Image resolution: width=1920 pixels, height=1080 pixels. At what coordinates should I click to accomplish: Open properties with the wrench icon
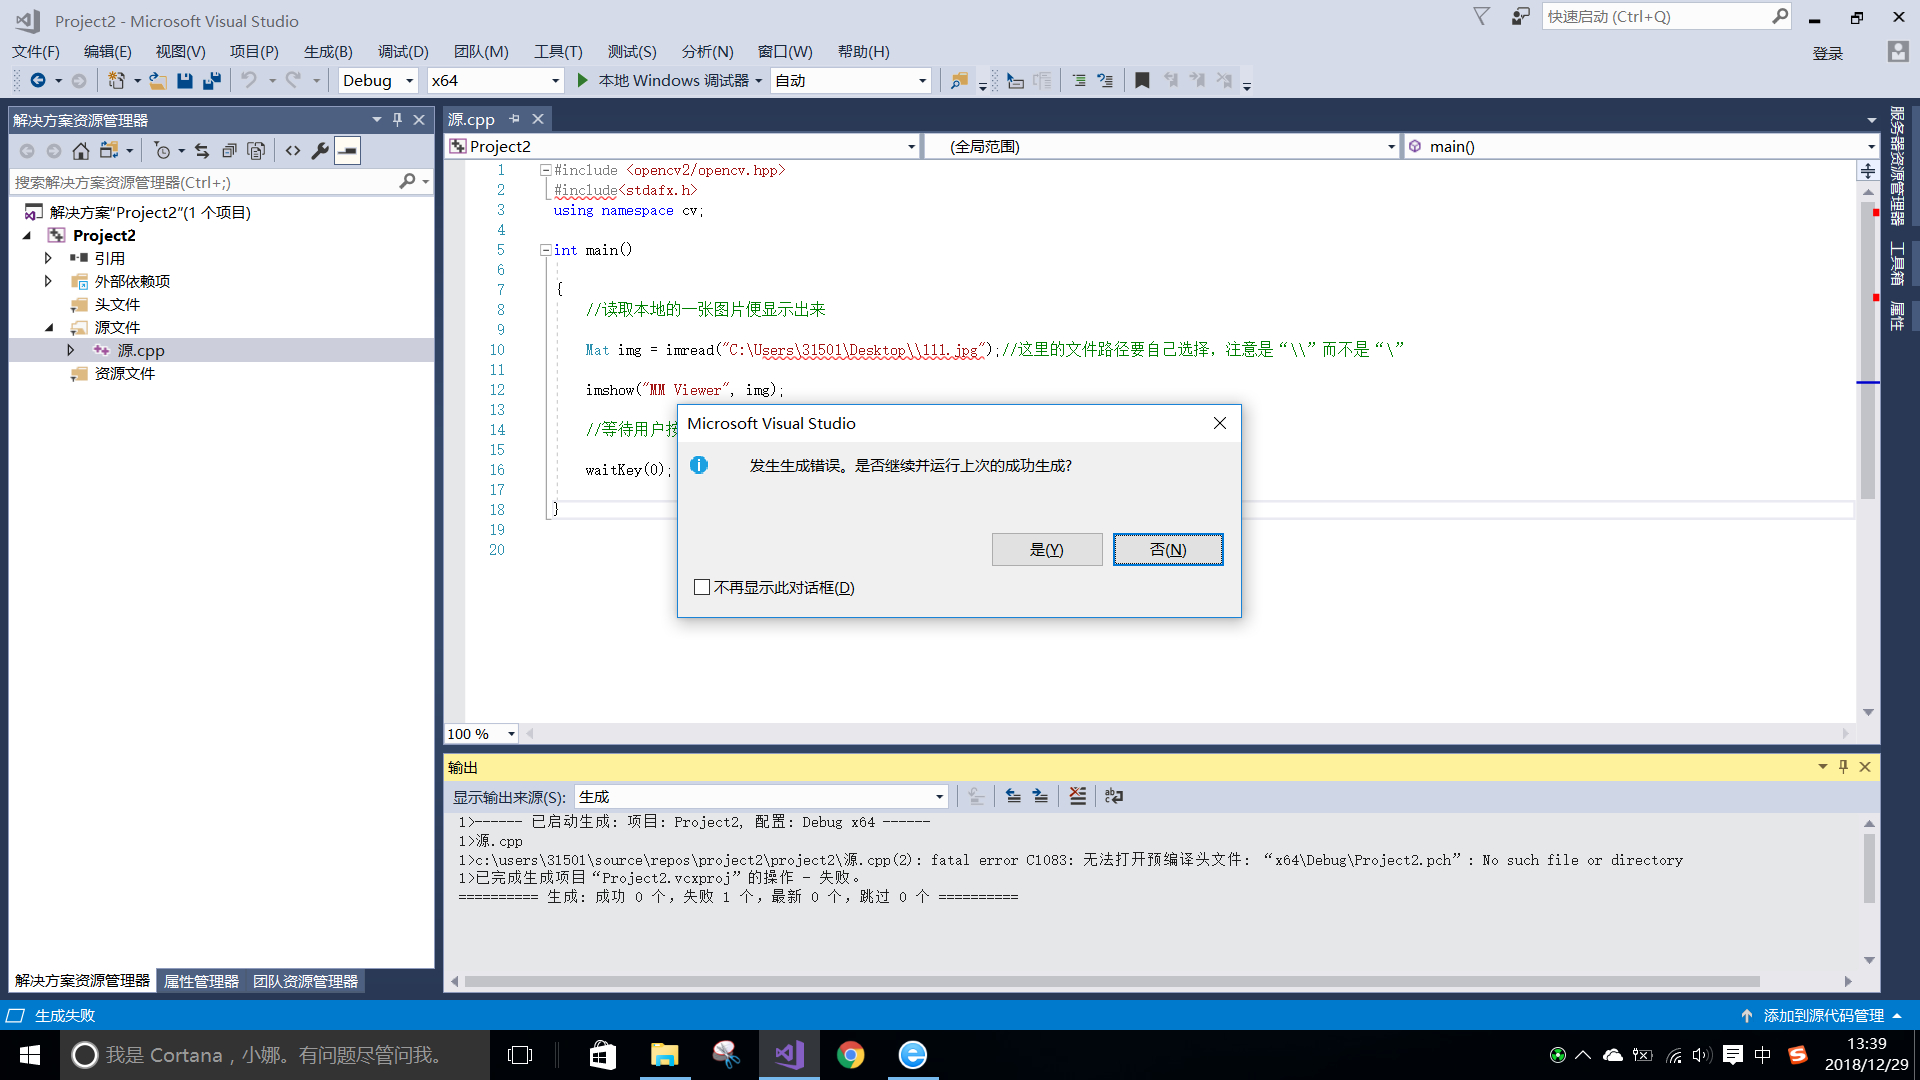click(x=320, y=151)
